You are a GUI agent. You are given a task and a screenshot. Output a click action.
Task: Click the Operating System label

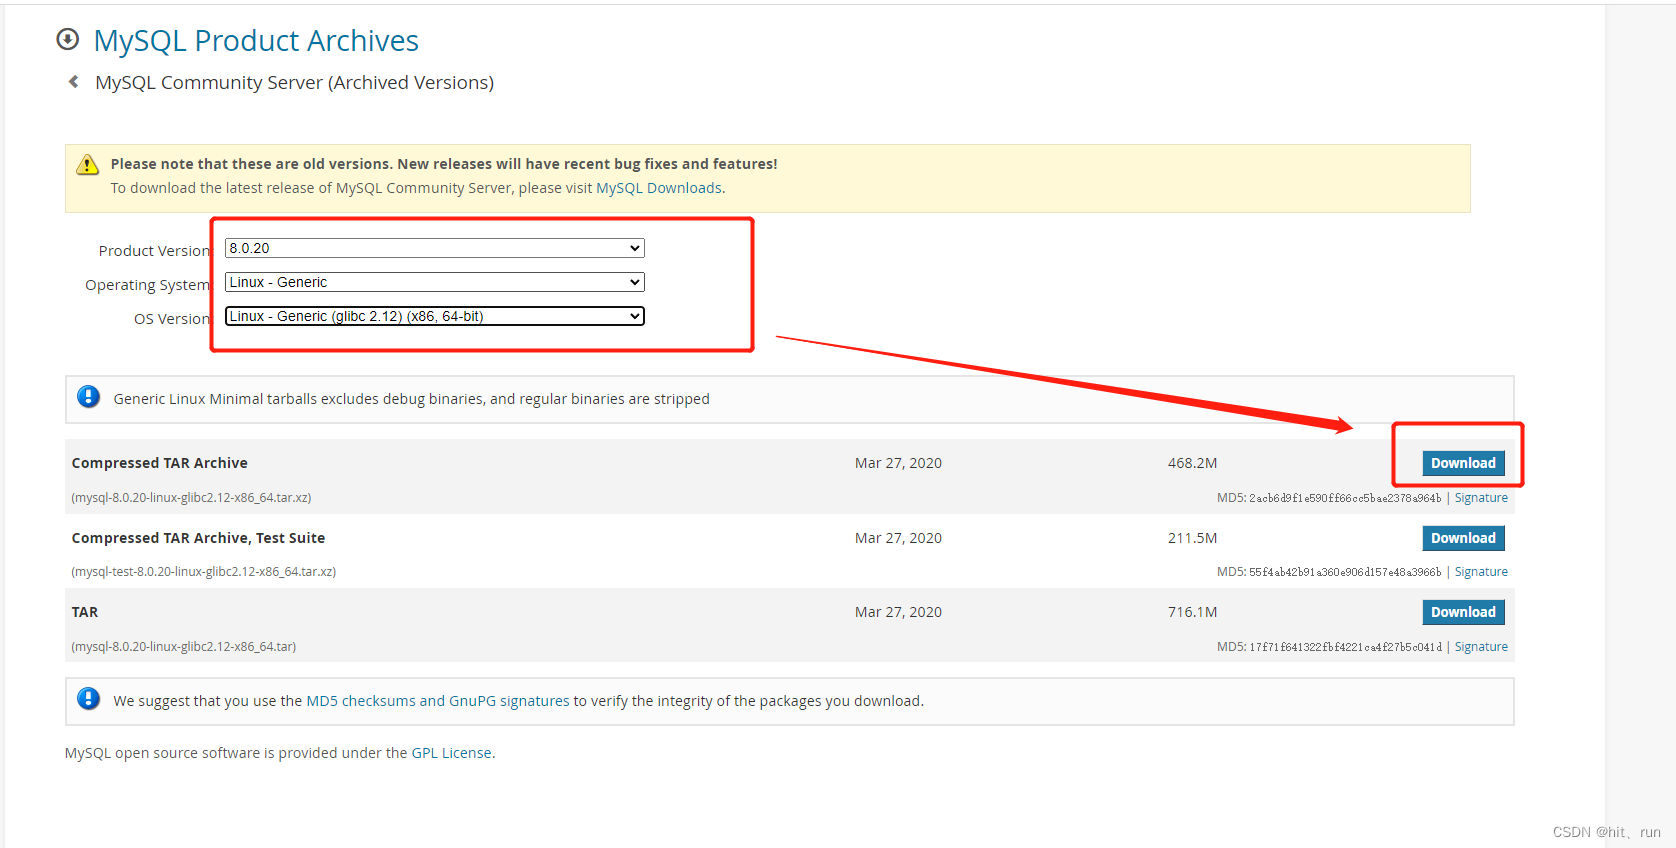click(147, 285)
